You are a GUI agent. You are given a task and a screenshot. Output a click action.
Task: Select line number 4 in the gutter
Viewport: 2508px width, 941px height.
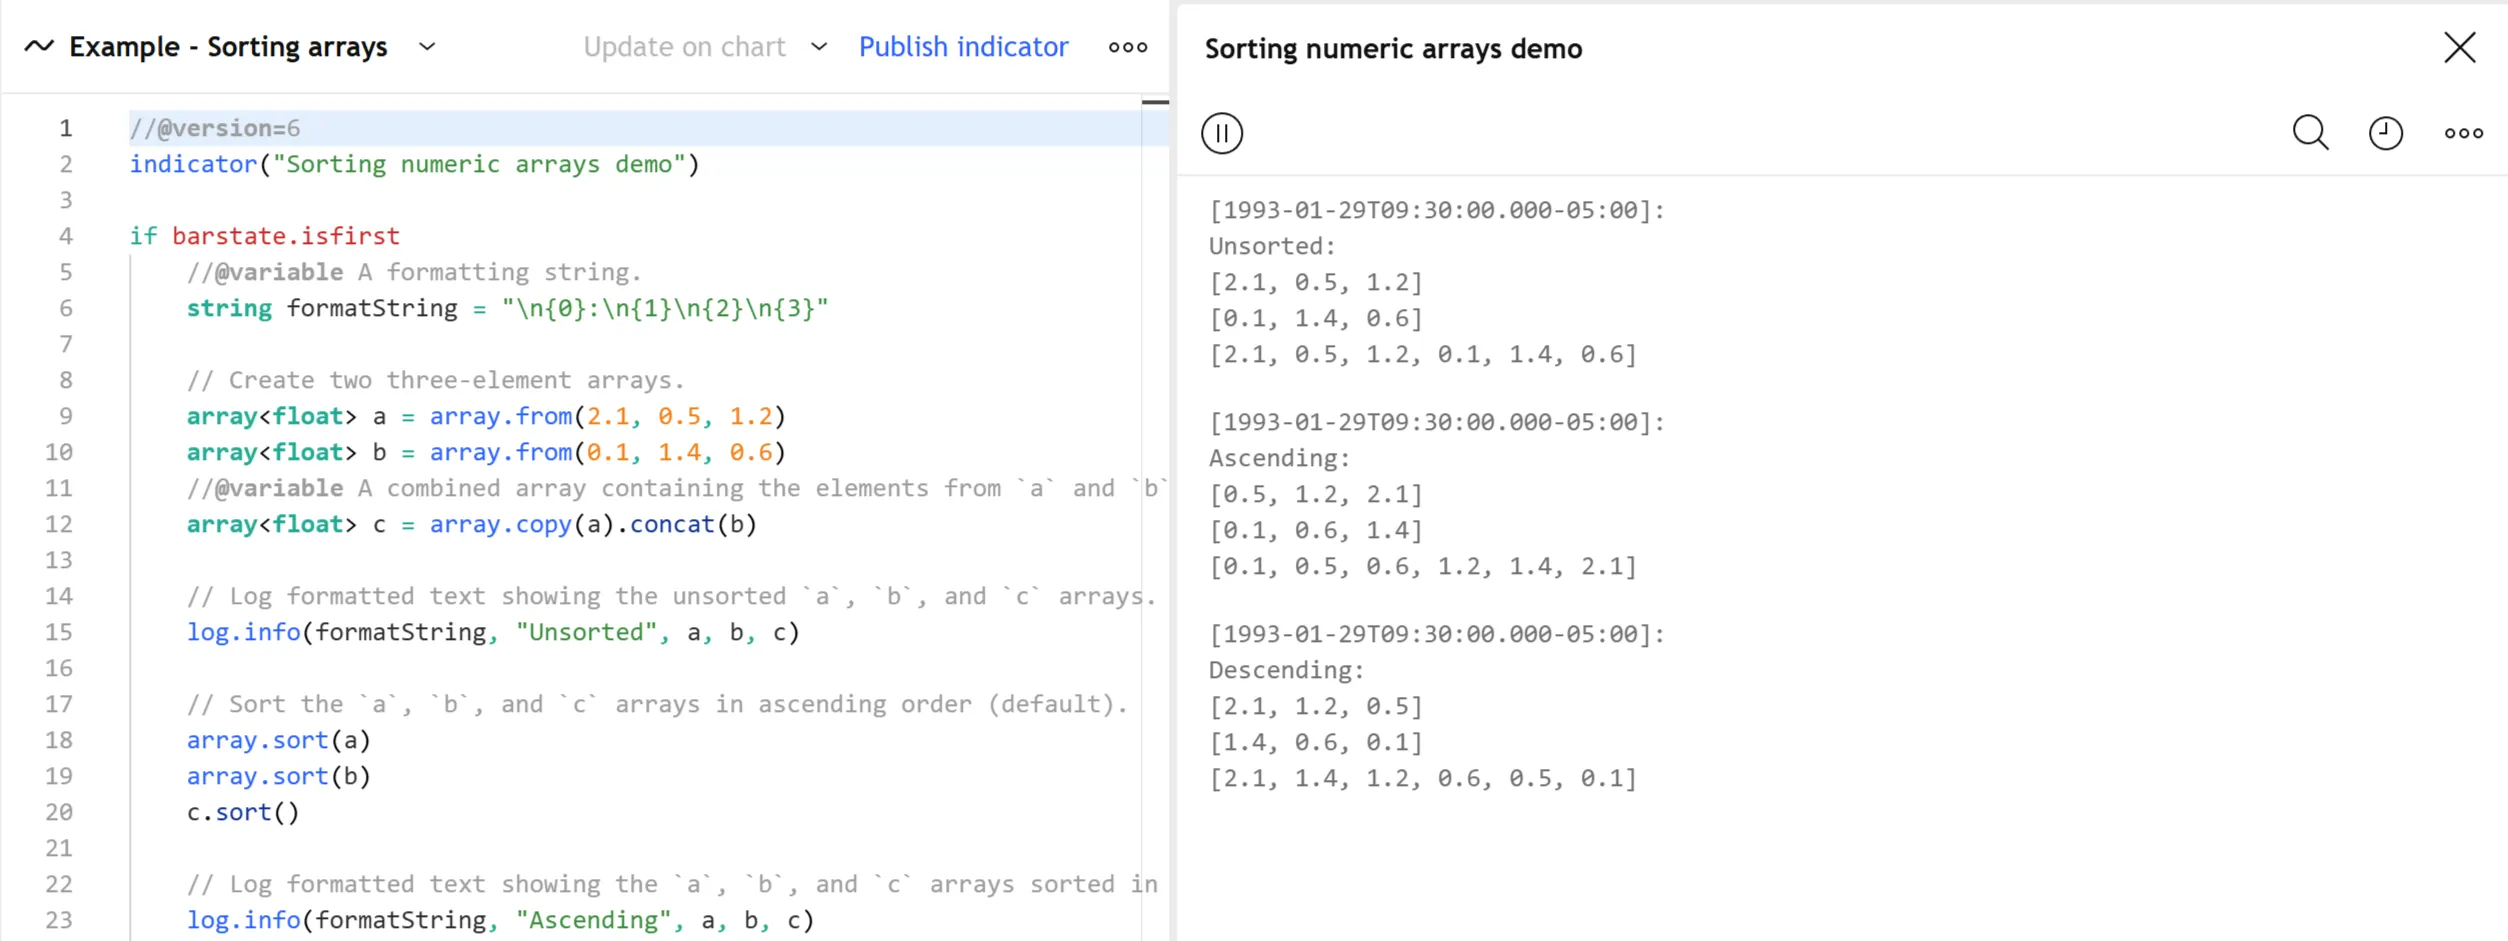pyautogui.click(x=65, y=236)
